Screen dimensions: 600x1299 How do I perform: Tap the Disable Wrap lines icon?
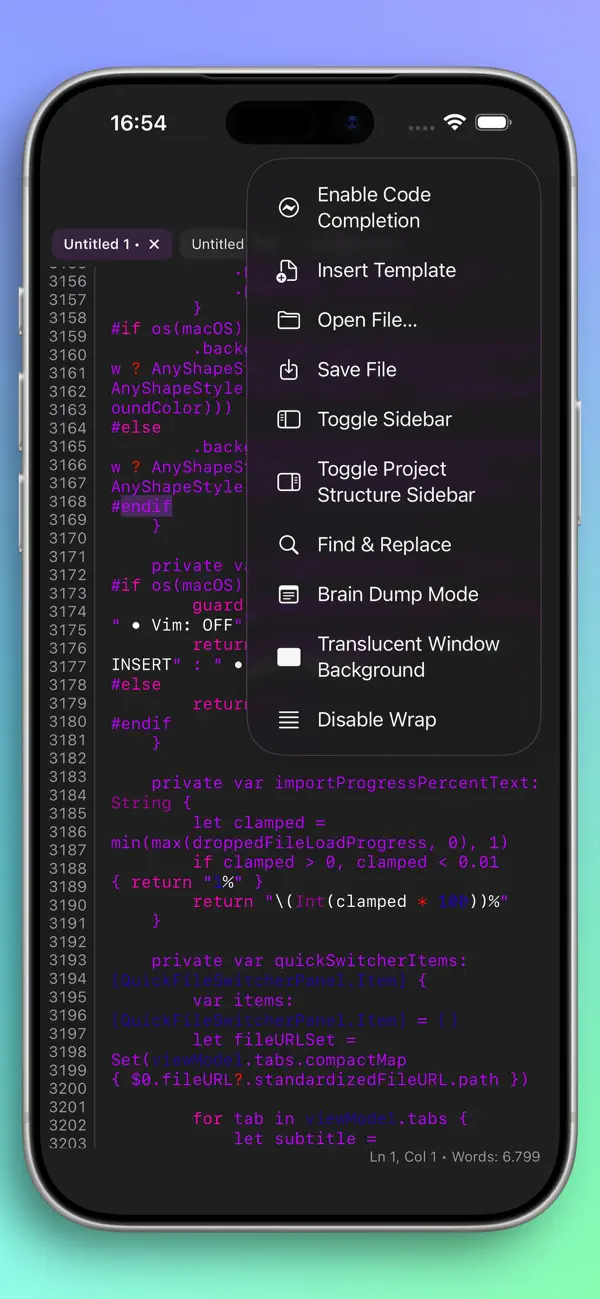pyautogui.click(x=288, y=719)
